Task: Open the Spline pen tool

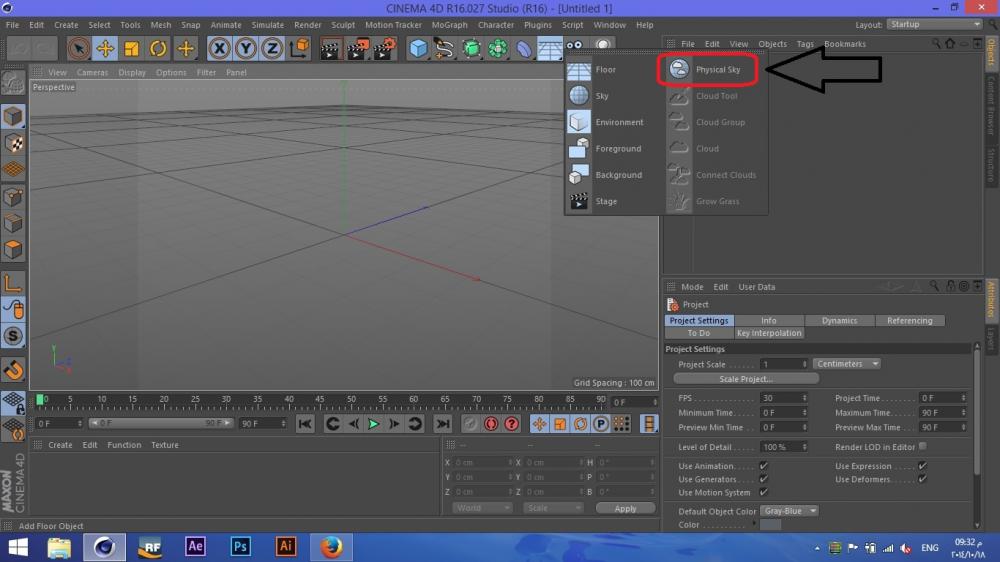Action: tap(445, 48)
